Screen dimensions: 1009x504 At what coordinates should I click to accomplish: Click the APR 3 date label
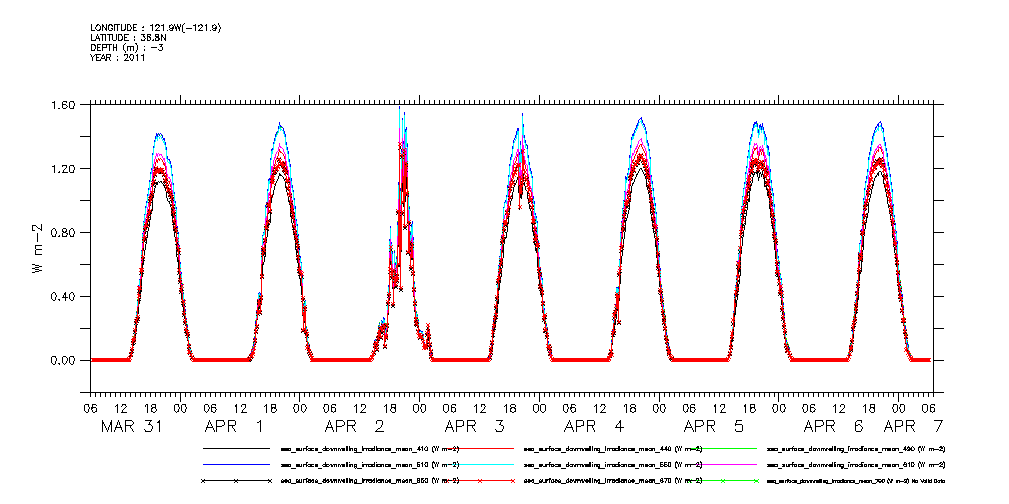pos(474,426)
